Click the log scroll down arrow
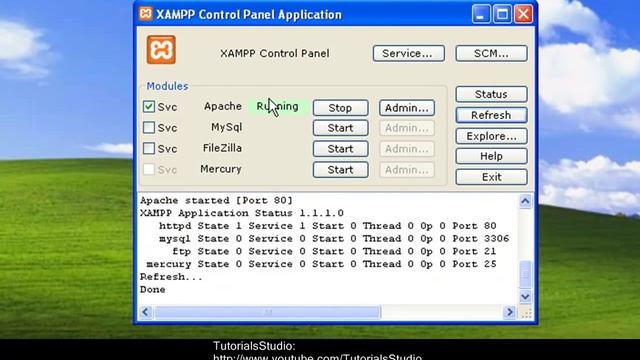Viewport: 640px width, 360px height. coord(525,297)
